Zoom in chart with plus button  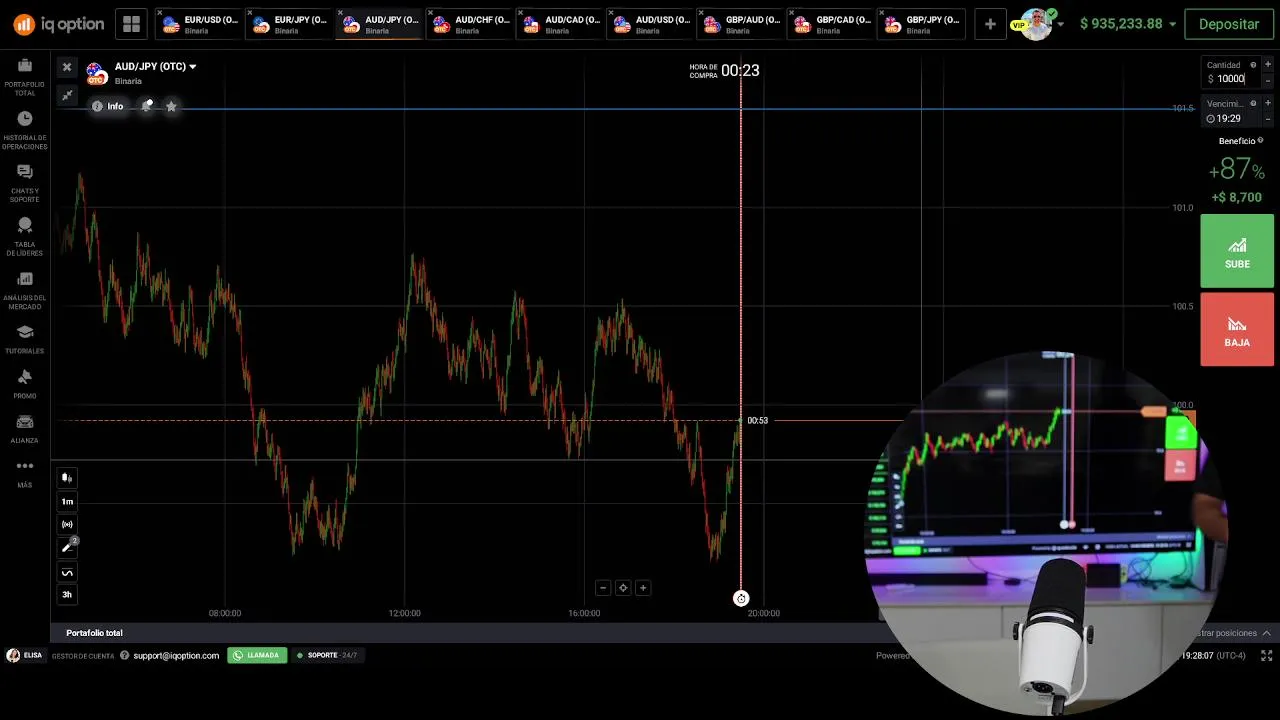[x=643, y=588]
